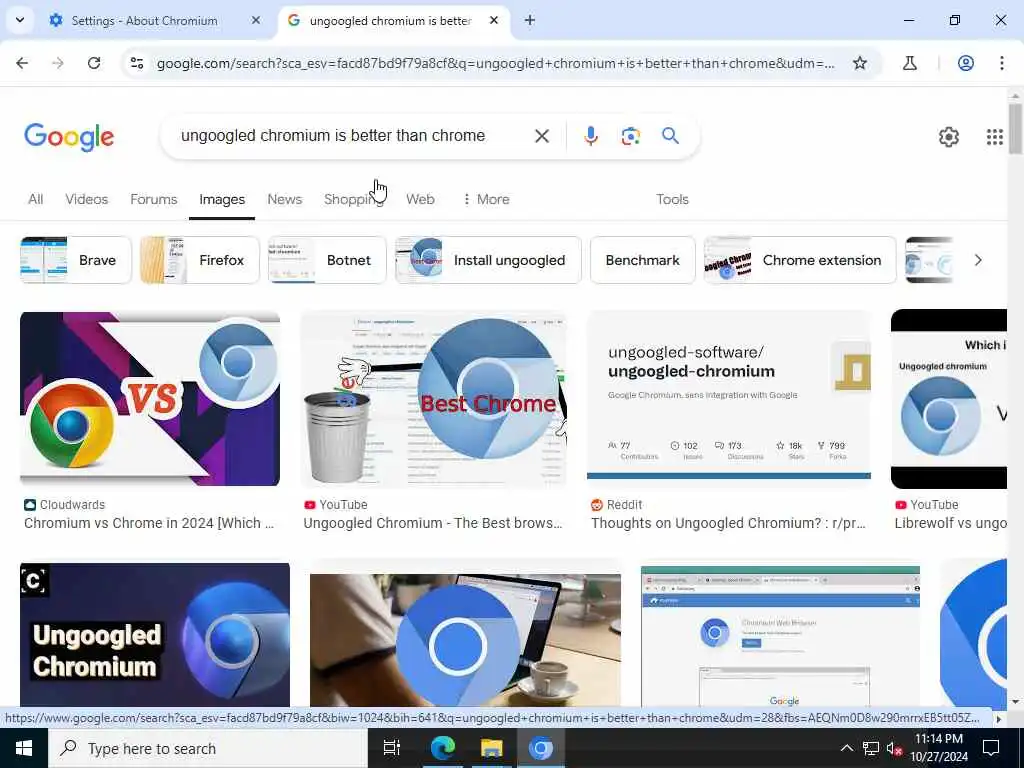1024x768 pixels.
Task: Clear the search query with X
Action: 542,136
